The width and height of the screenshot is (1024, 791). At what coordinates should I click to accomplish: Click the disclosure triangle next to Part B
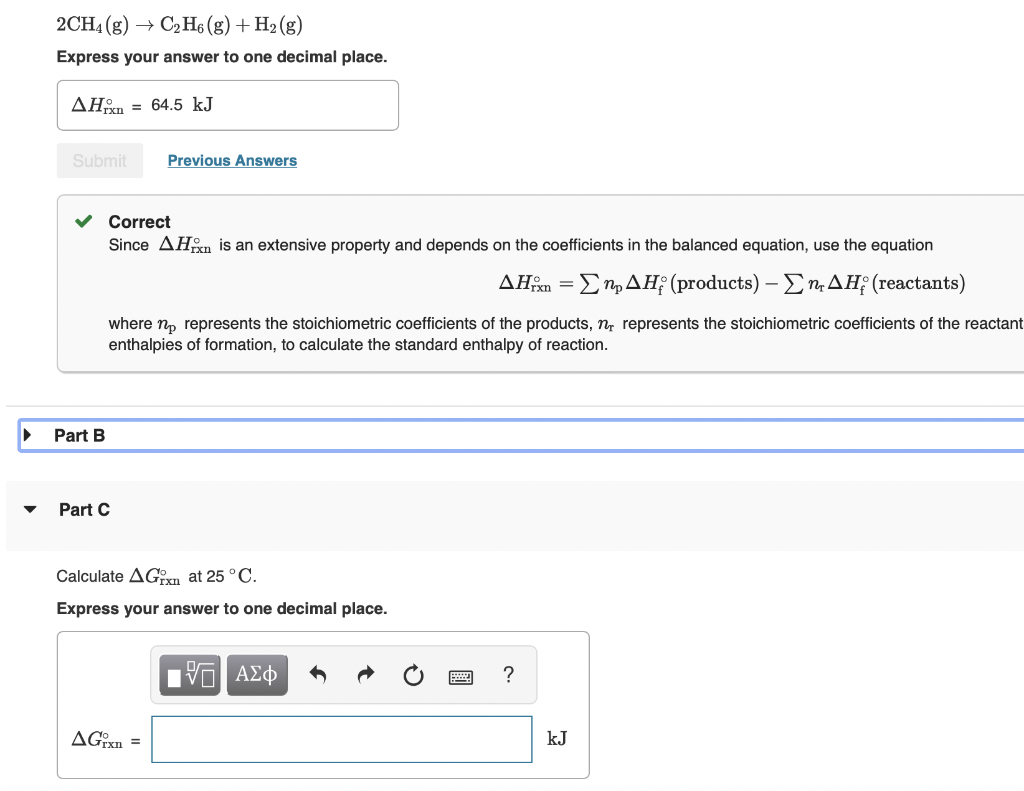(x=27, y=435)
